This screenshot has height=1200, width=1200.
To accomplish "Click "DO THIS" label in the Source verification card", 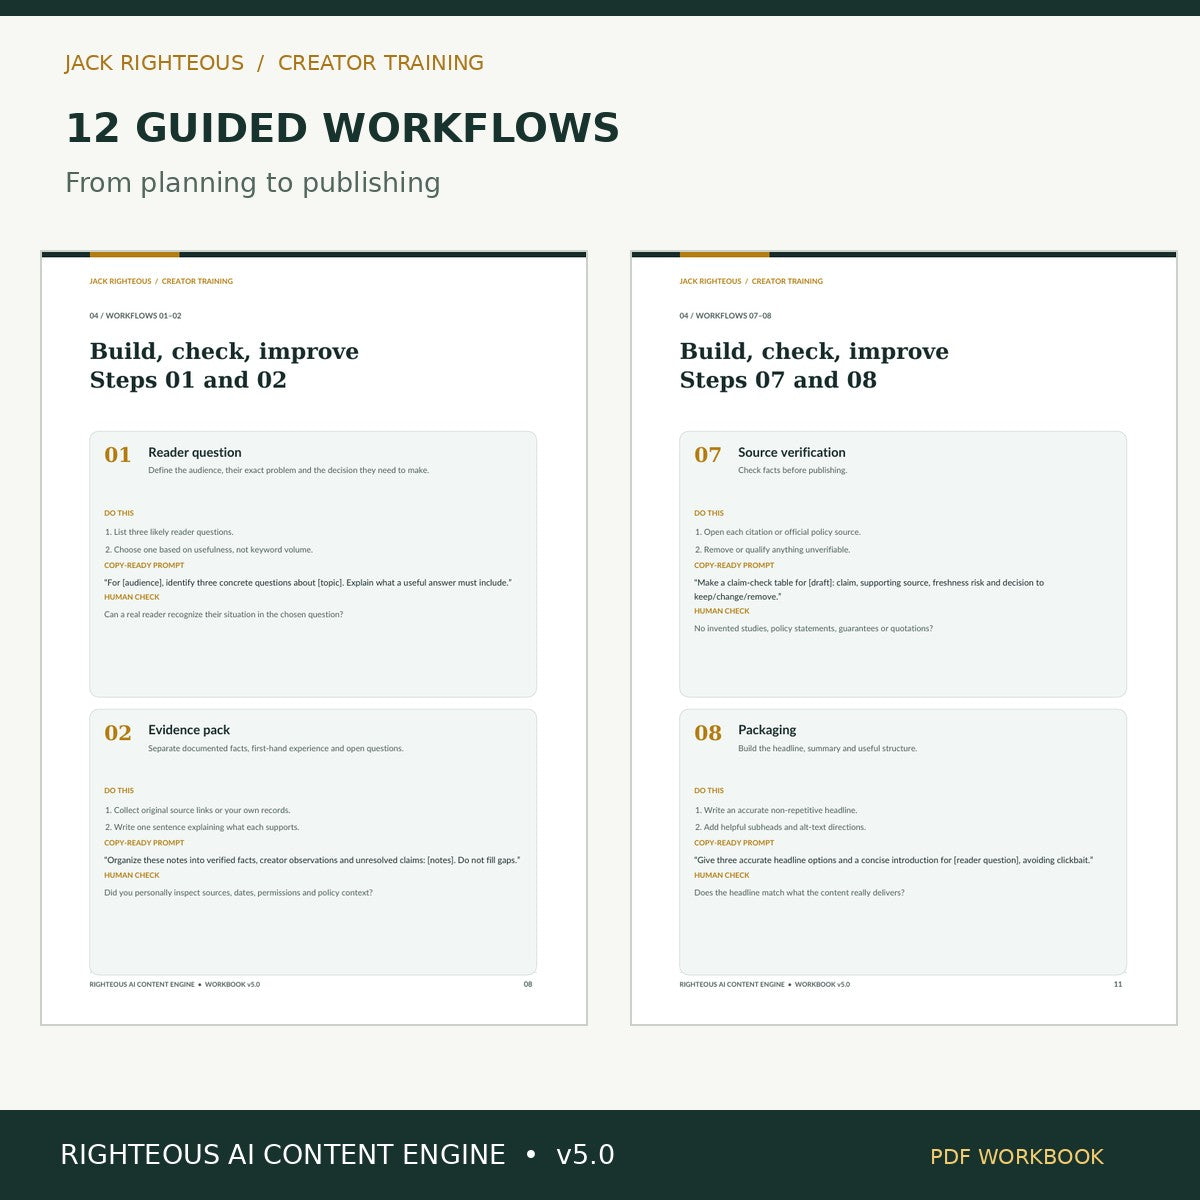I will [x=709, y=513].
